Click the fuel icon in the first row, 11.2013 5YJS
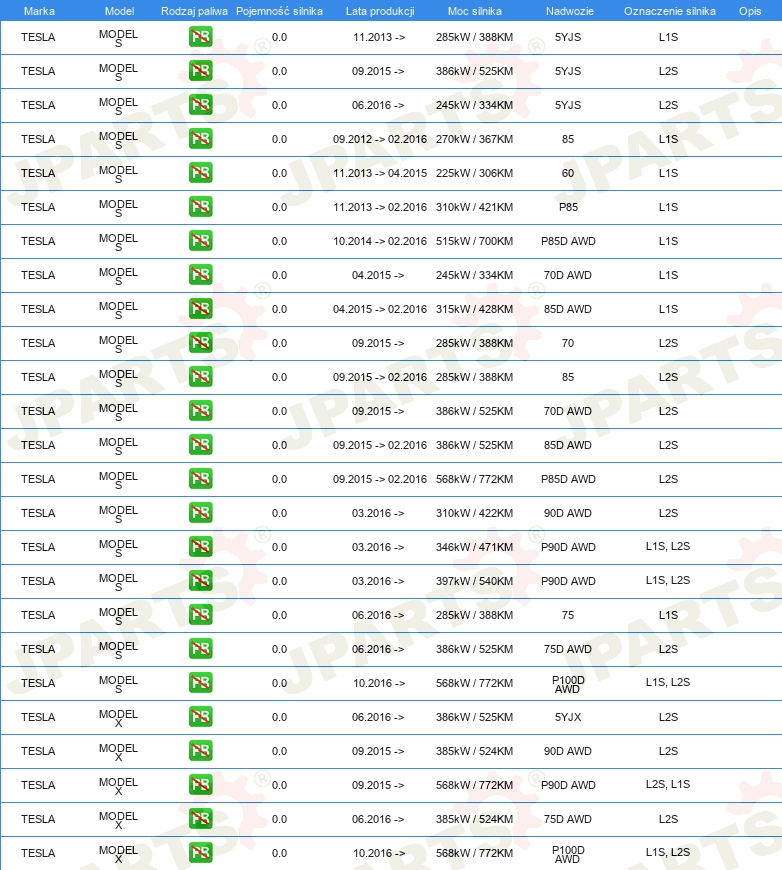The image size is (782, 870). (x=200, y=37)
